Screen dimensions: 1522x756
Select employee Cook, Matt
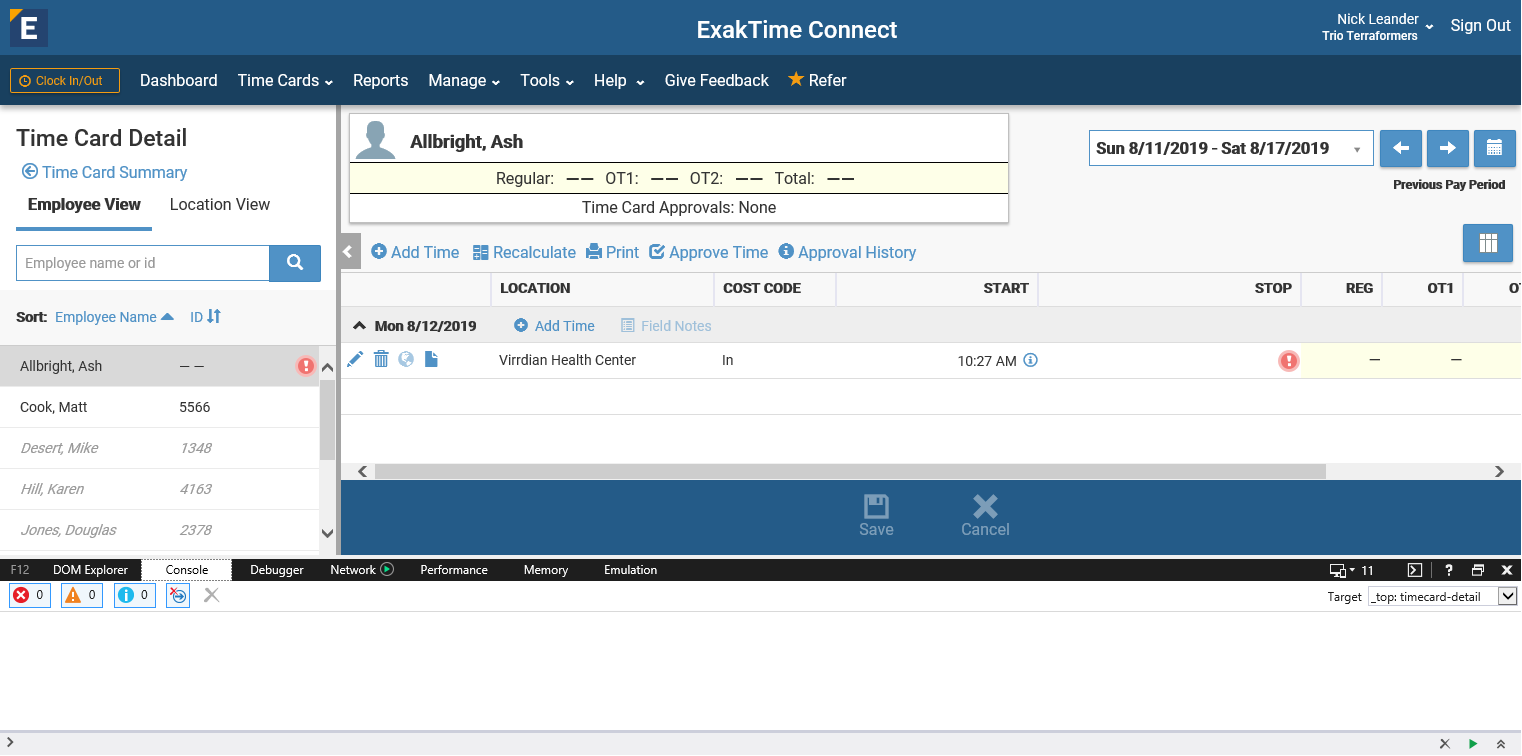(160, 407)
